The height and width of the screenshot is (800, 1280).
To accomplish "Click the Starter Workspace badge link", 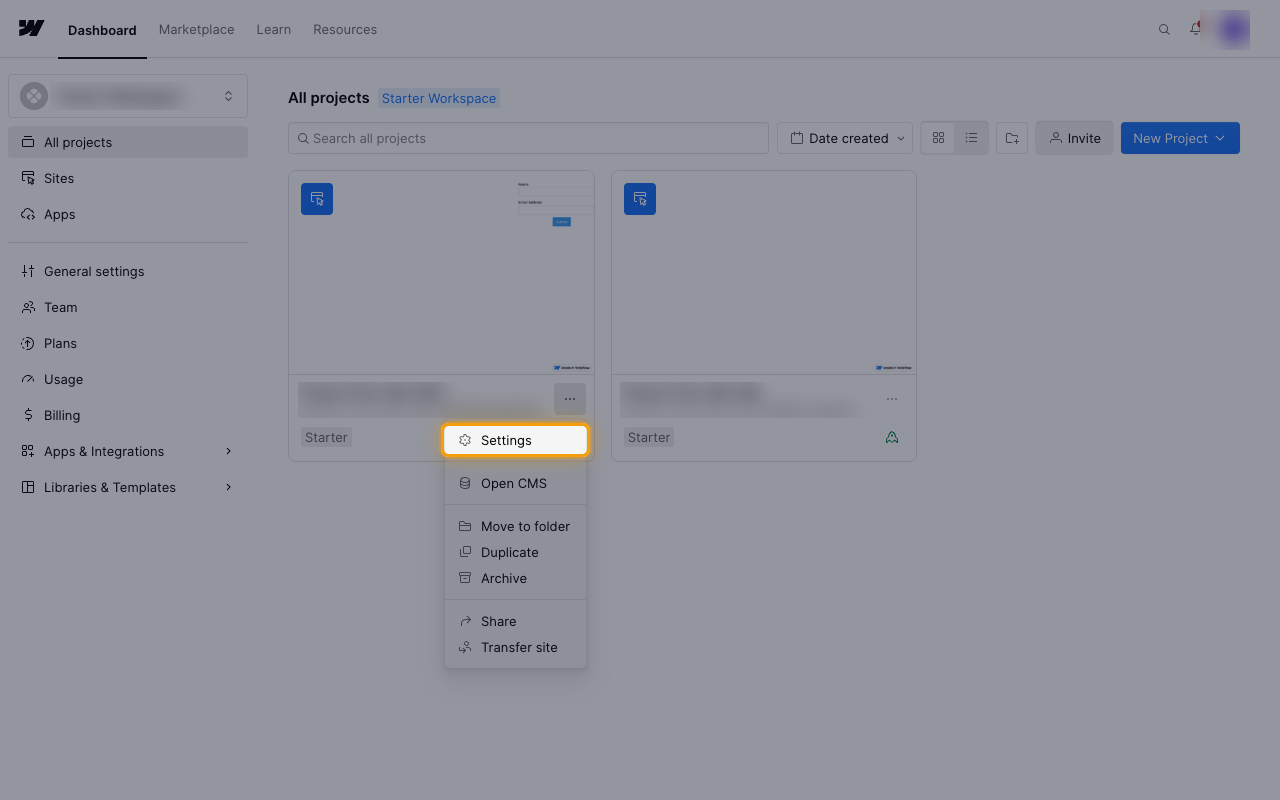I will (x=439, y=98).
